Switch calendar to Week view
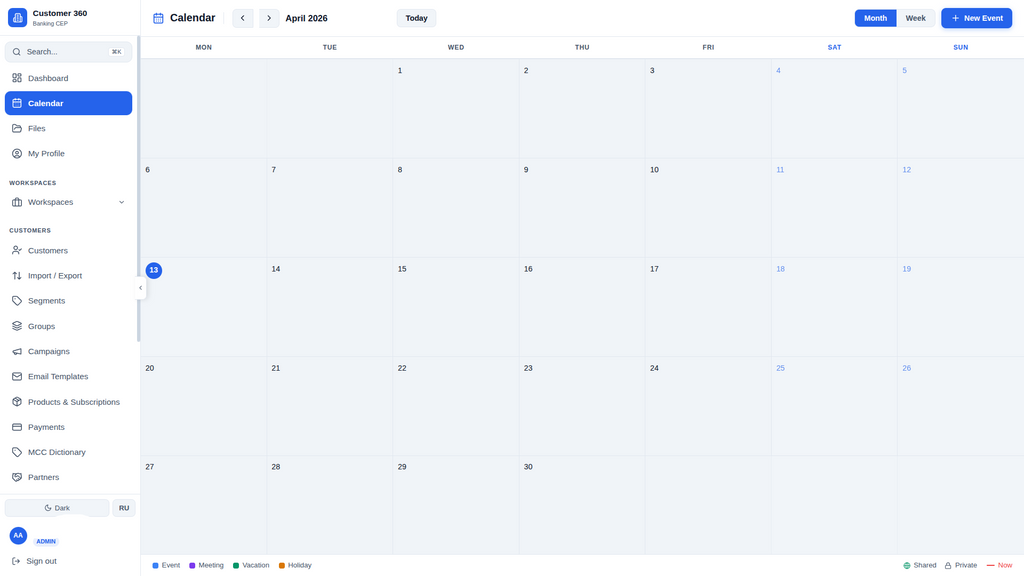1024x576 pixels. click(915, 18)
